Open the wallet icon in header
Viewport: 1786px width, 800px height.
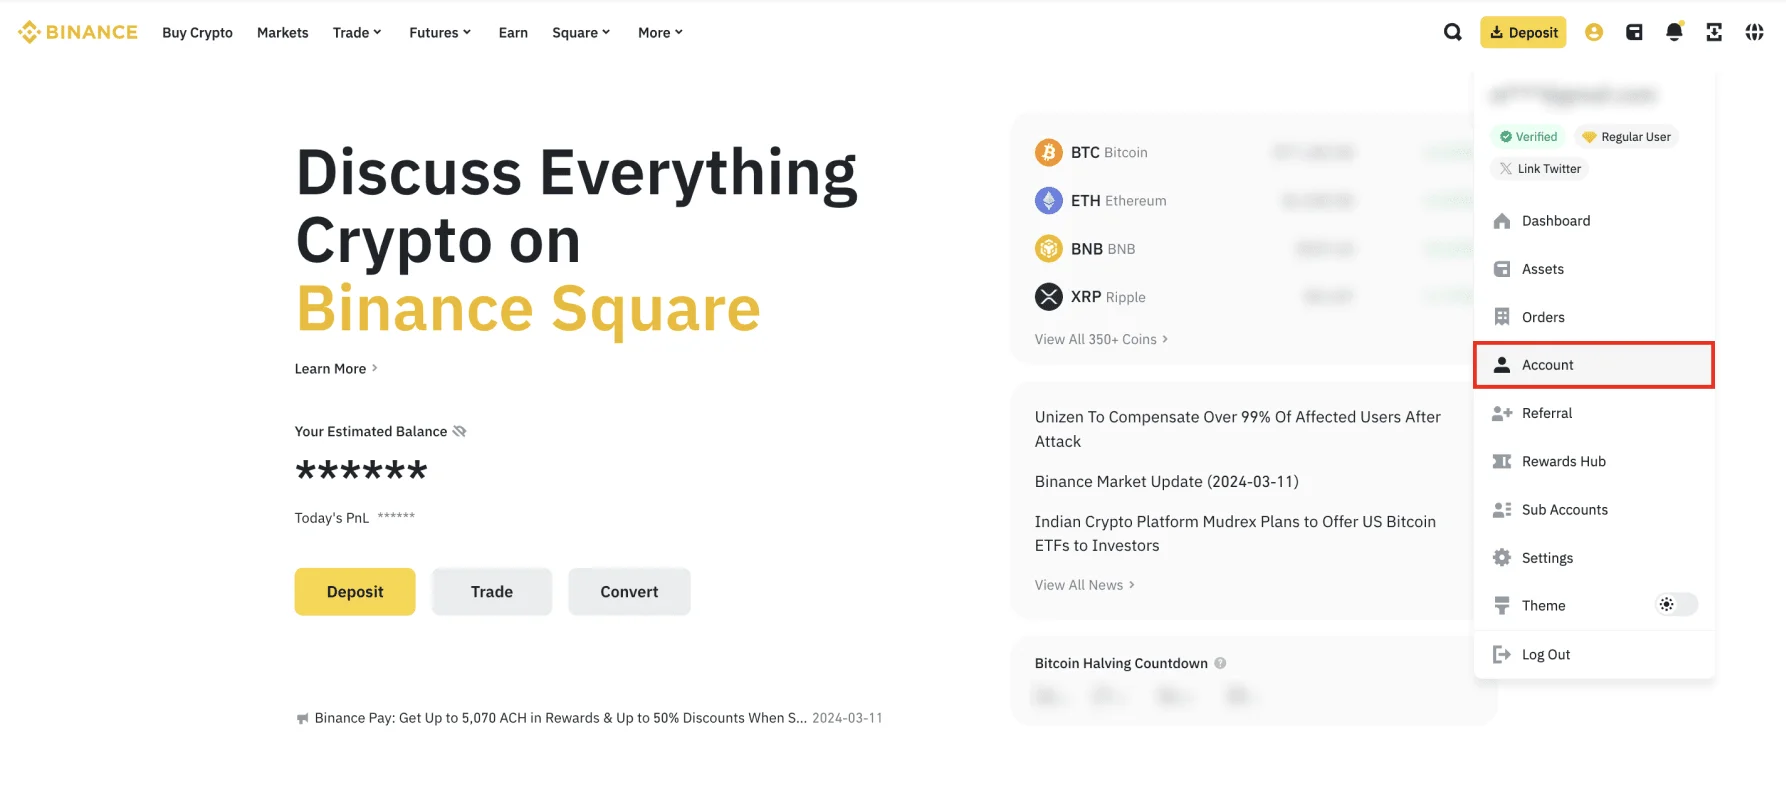point(1634,32)
